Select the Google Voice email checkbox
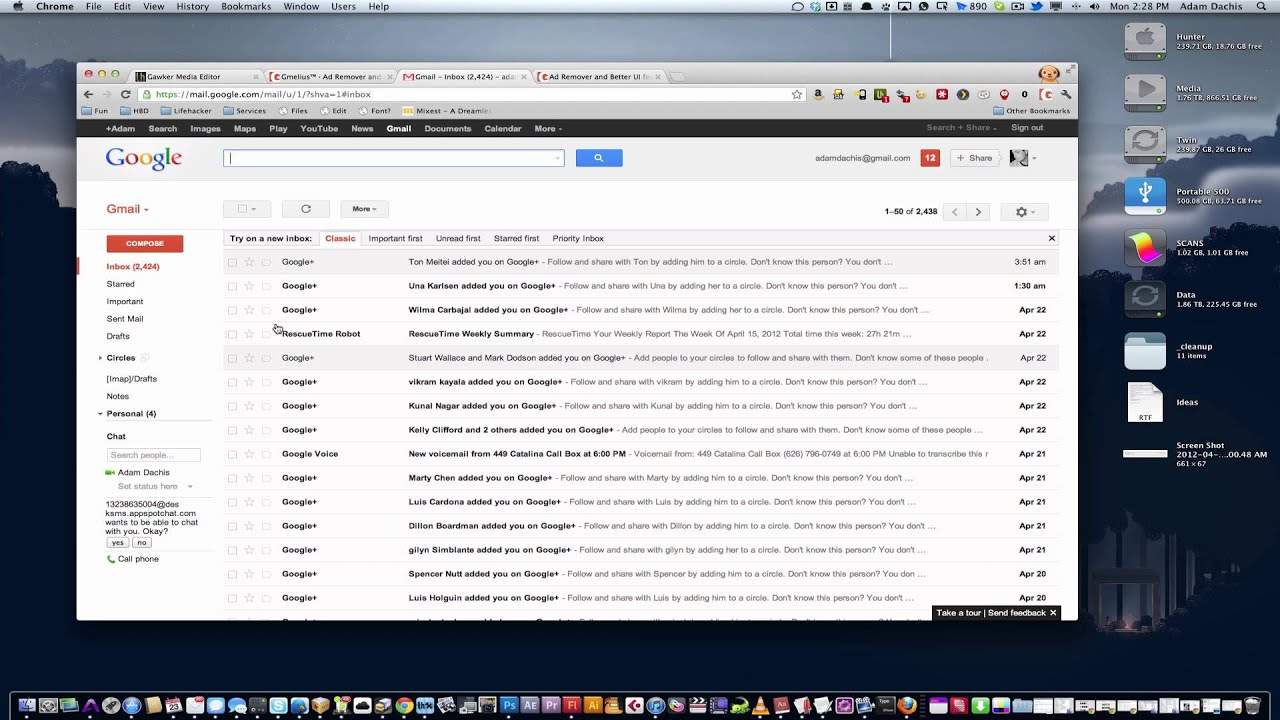The image size is (1280, 720). pyautogui.click(x=232, y=454)
